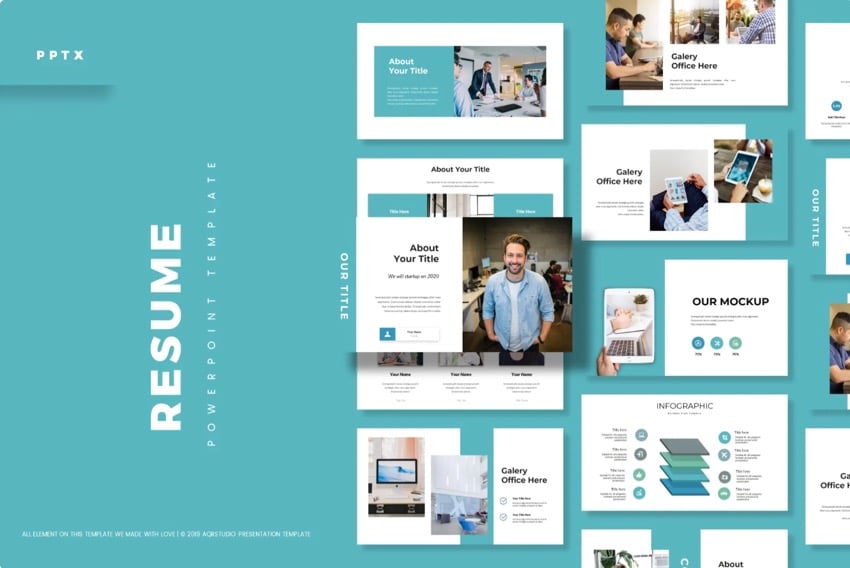Click the large RESUME vertical title
The height and width of the screenshot is (568, 850).
point(165,326)
